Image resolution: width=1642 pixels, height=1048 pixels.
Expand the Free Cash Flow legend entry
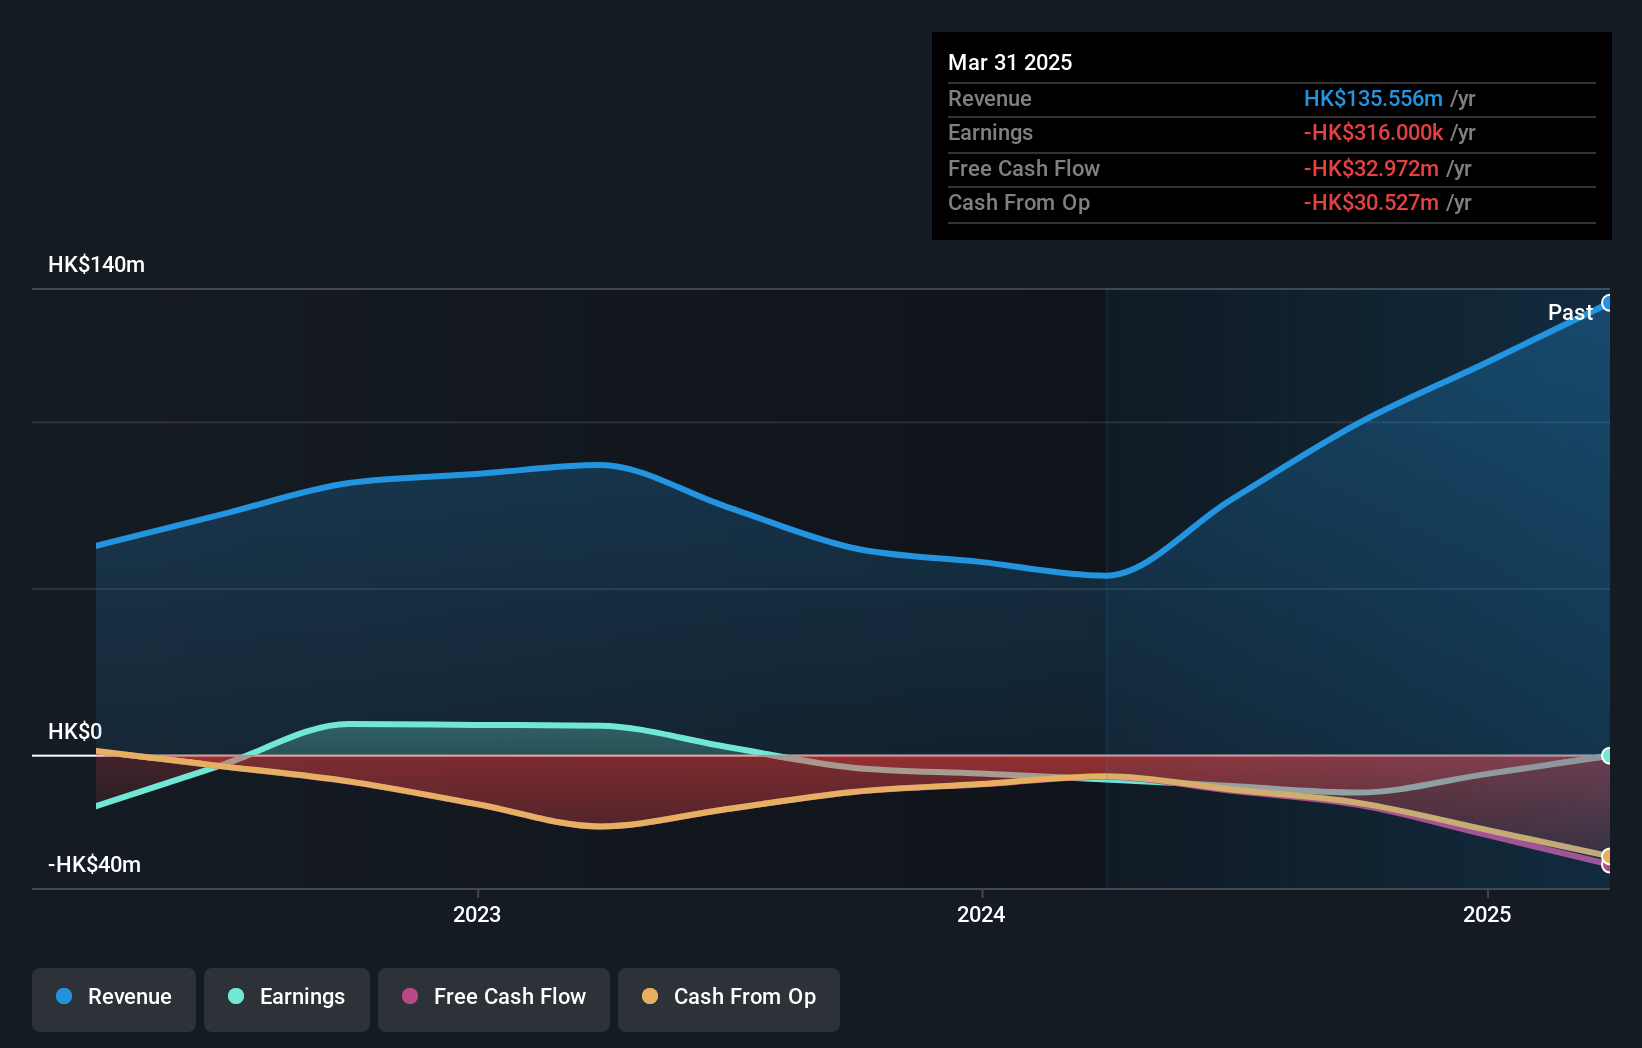click(x=493, y=997)
